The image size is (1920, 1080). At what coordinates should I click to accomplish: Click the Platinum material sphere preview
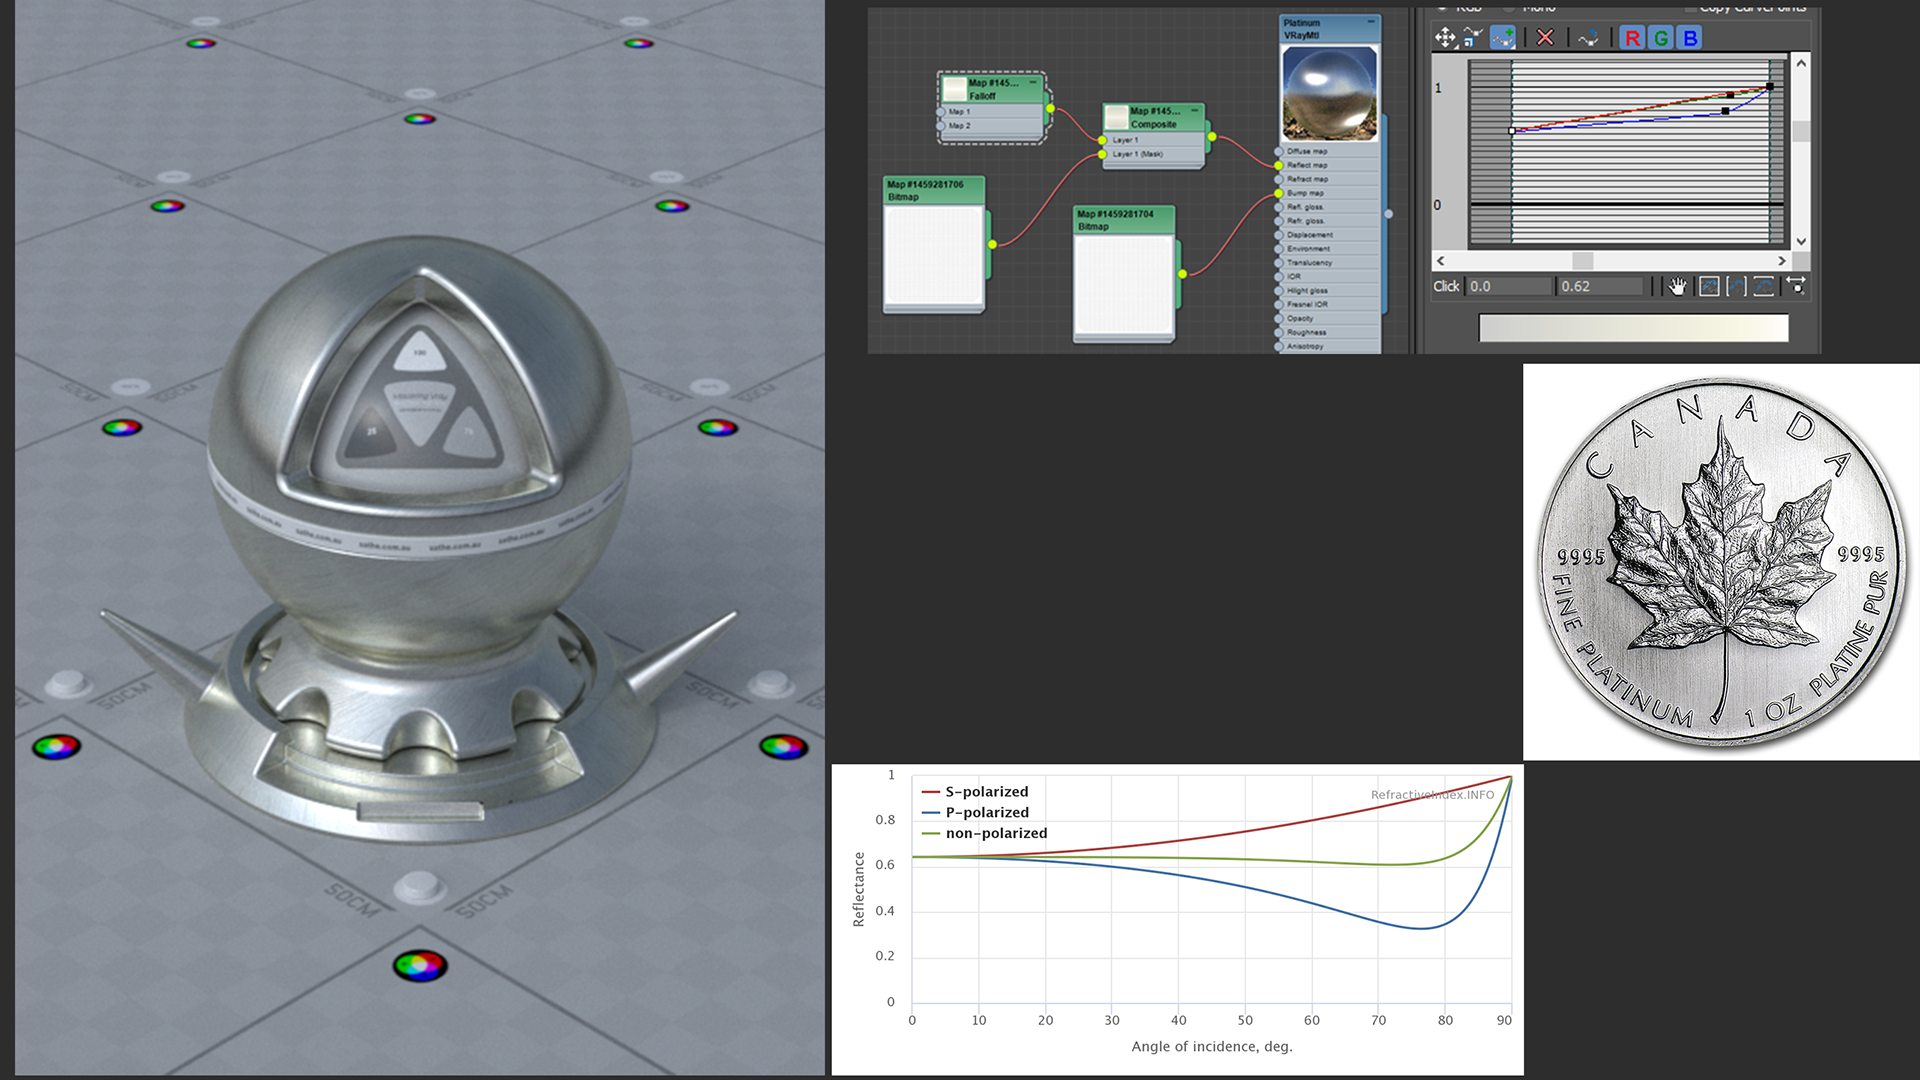click(1330, 93)
